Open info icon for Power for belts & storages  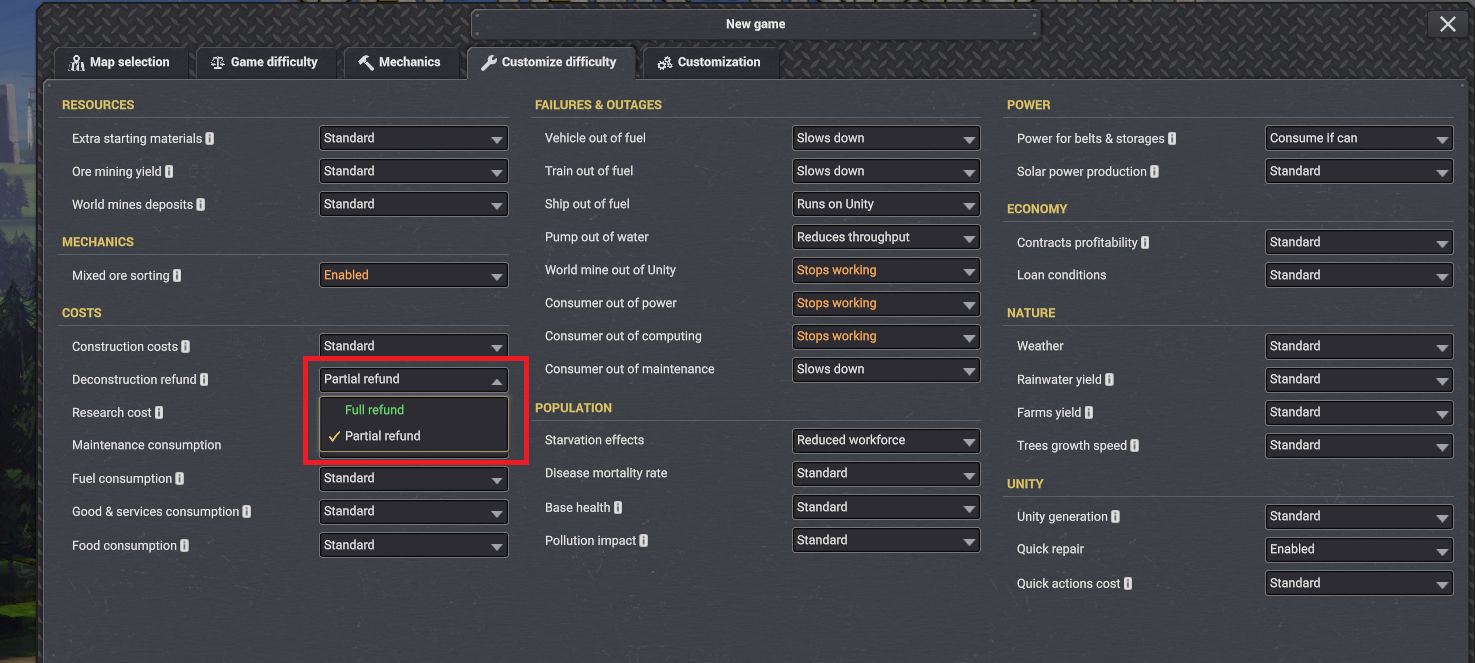coord(1172,139)
